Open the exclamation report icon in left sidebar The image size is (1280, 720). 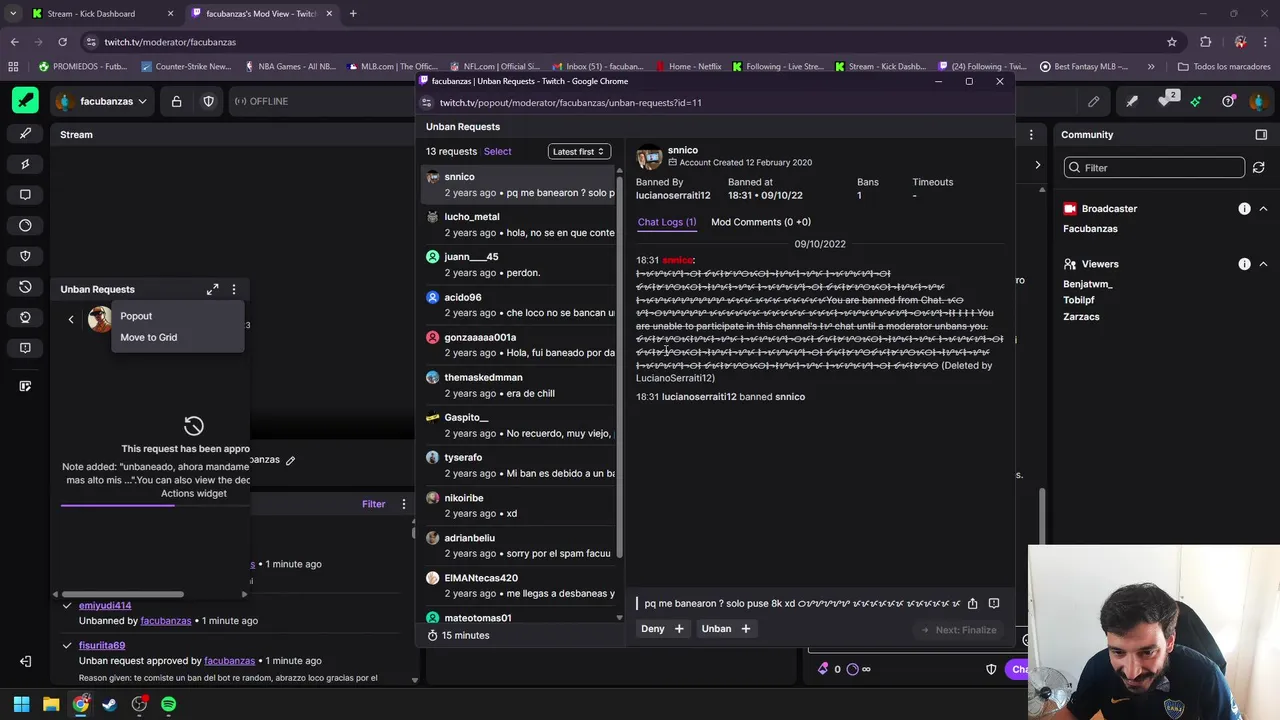click(x=25, y=348)
